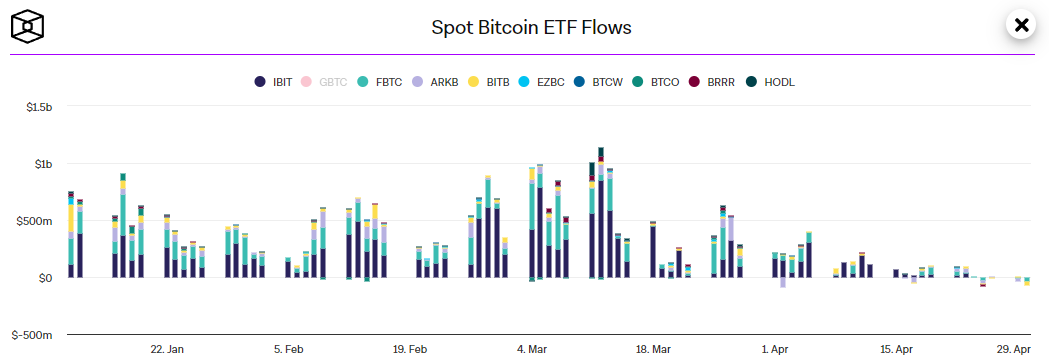Click the first bar of the chart
1049x363 pixels.
tap(71, 234)
